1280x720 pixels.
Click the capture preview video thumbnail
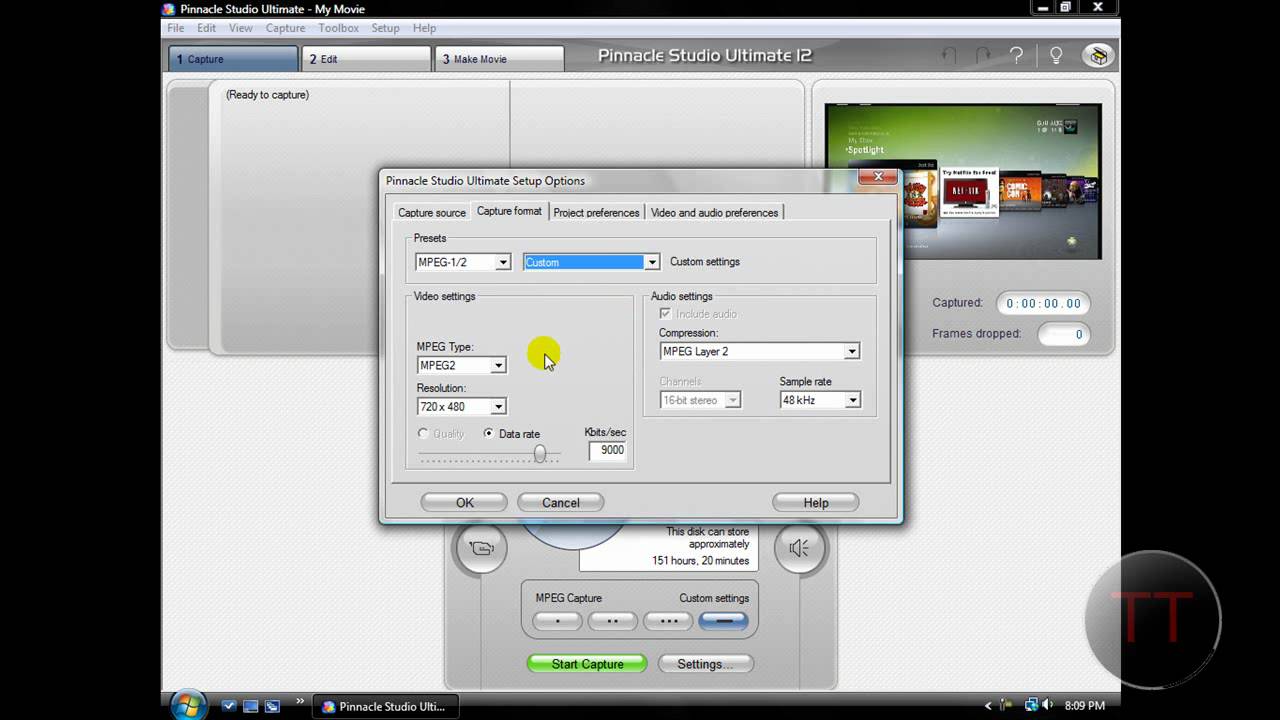tap(962, 181)
